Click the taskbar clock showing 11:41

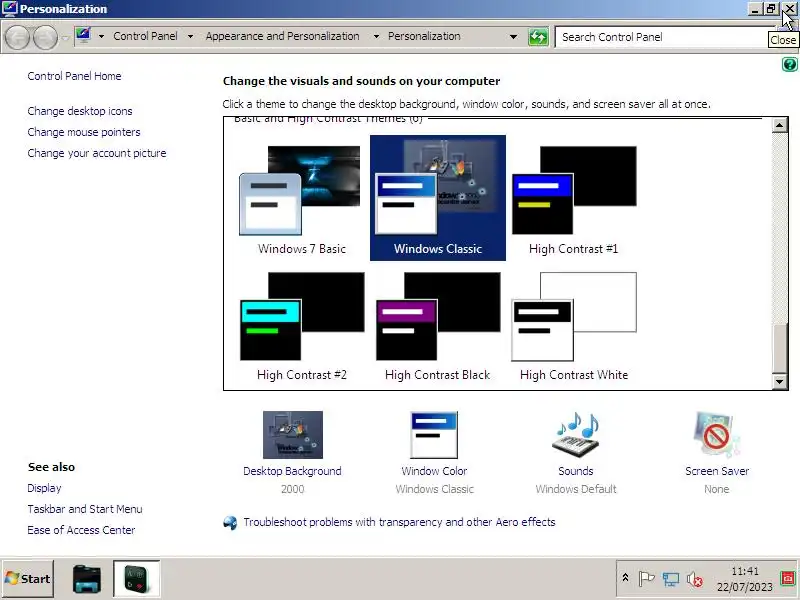745,579
